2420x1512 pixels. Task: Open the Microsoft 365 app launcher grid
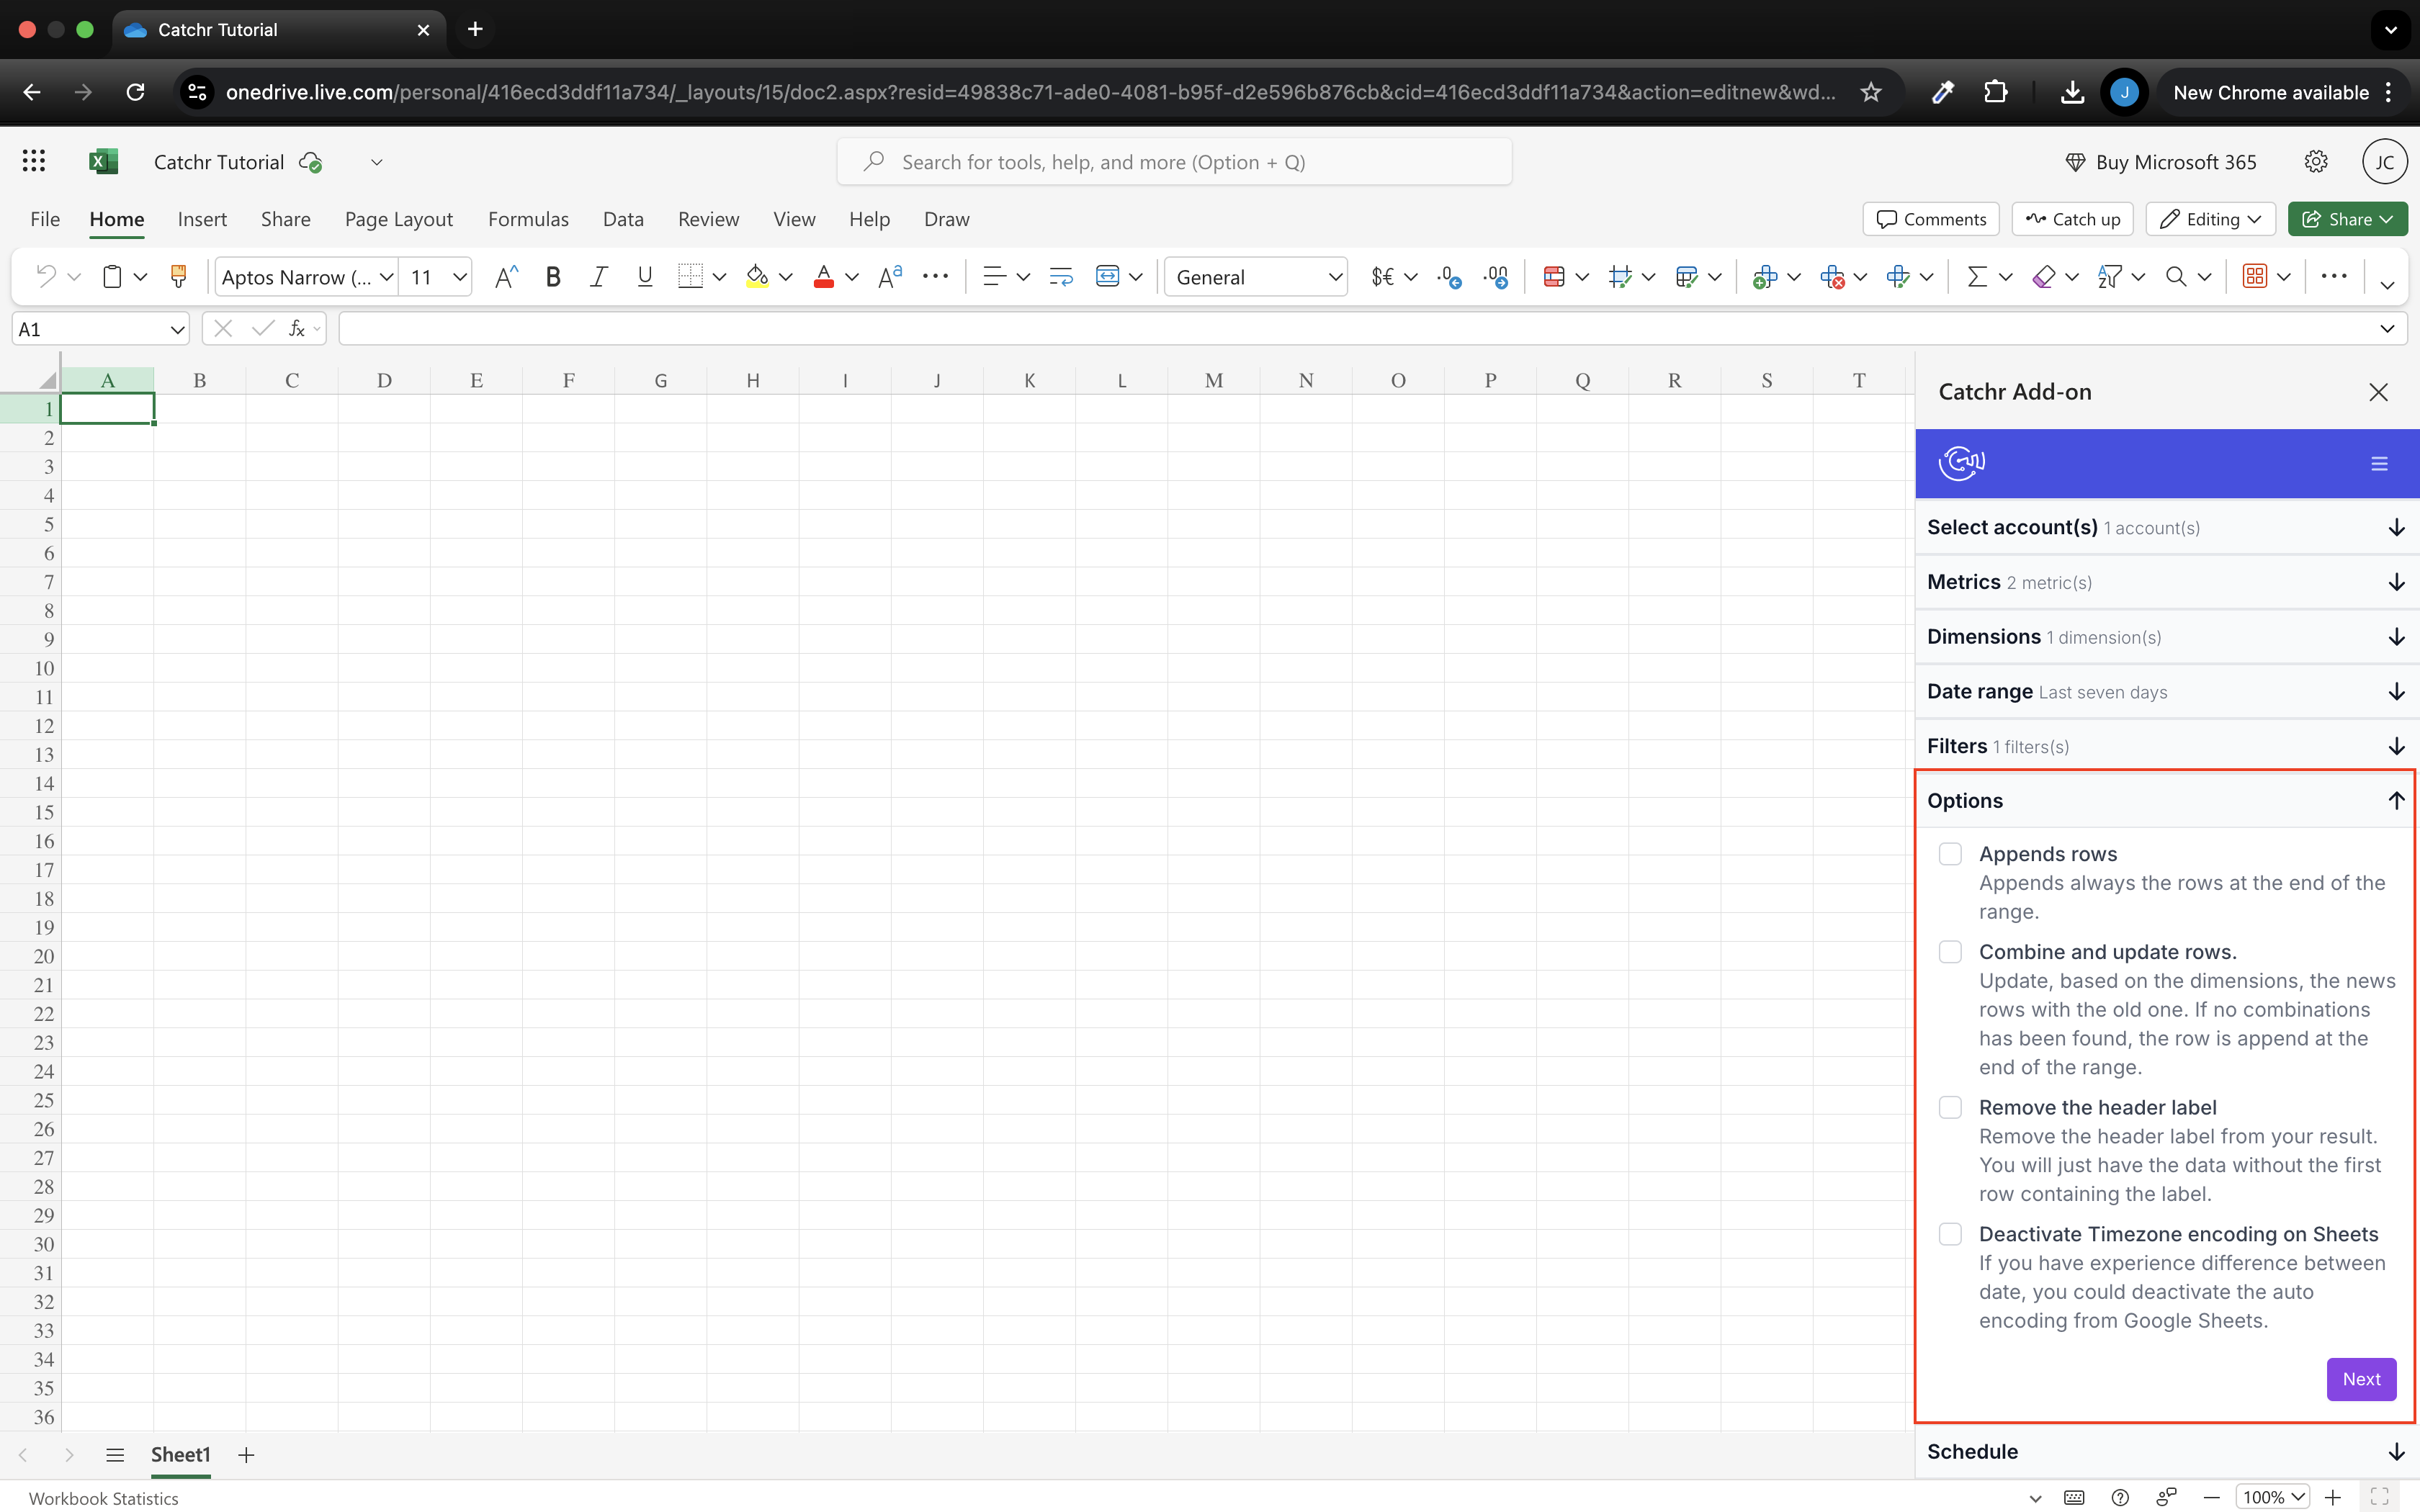pyautogui.click(x=34, y=161)
